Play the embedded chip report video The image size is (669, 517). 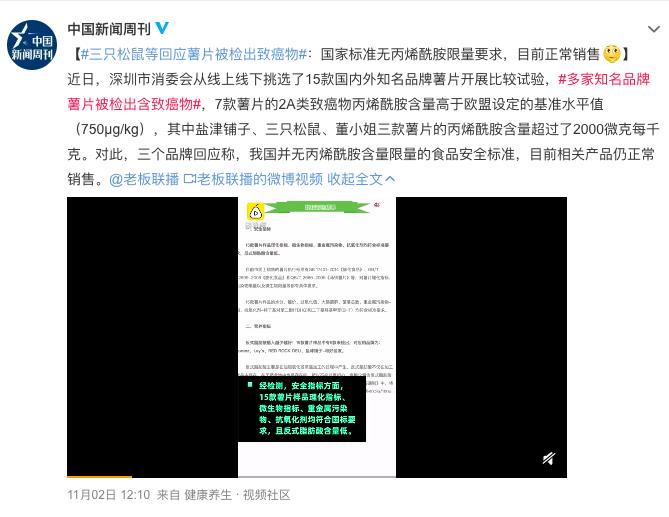(317, 337)
